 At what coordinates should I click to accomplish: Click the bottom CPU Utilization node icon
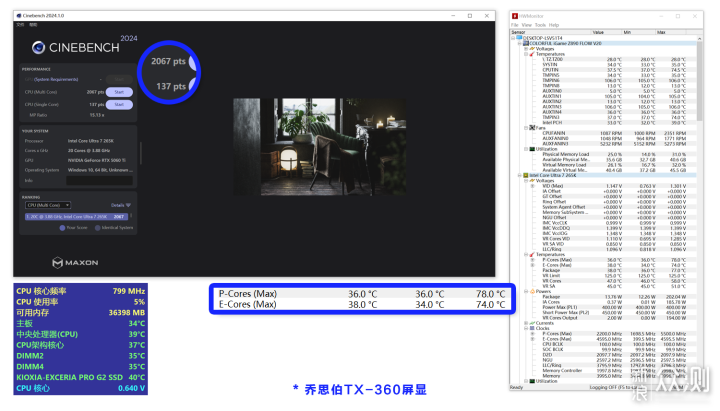[x=532, y=381]
